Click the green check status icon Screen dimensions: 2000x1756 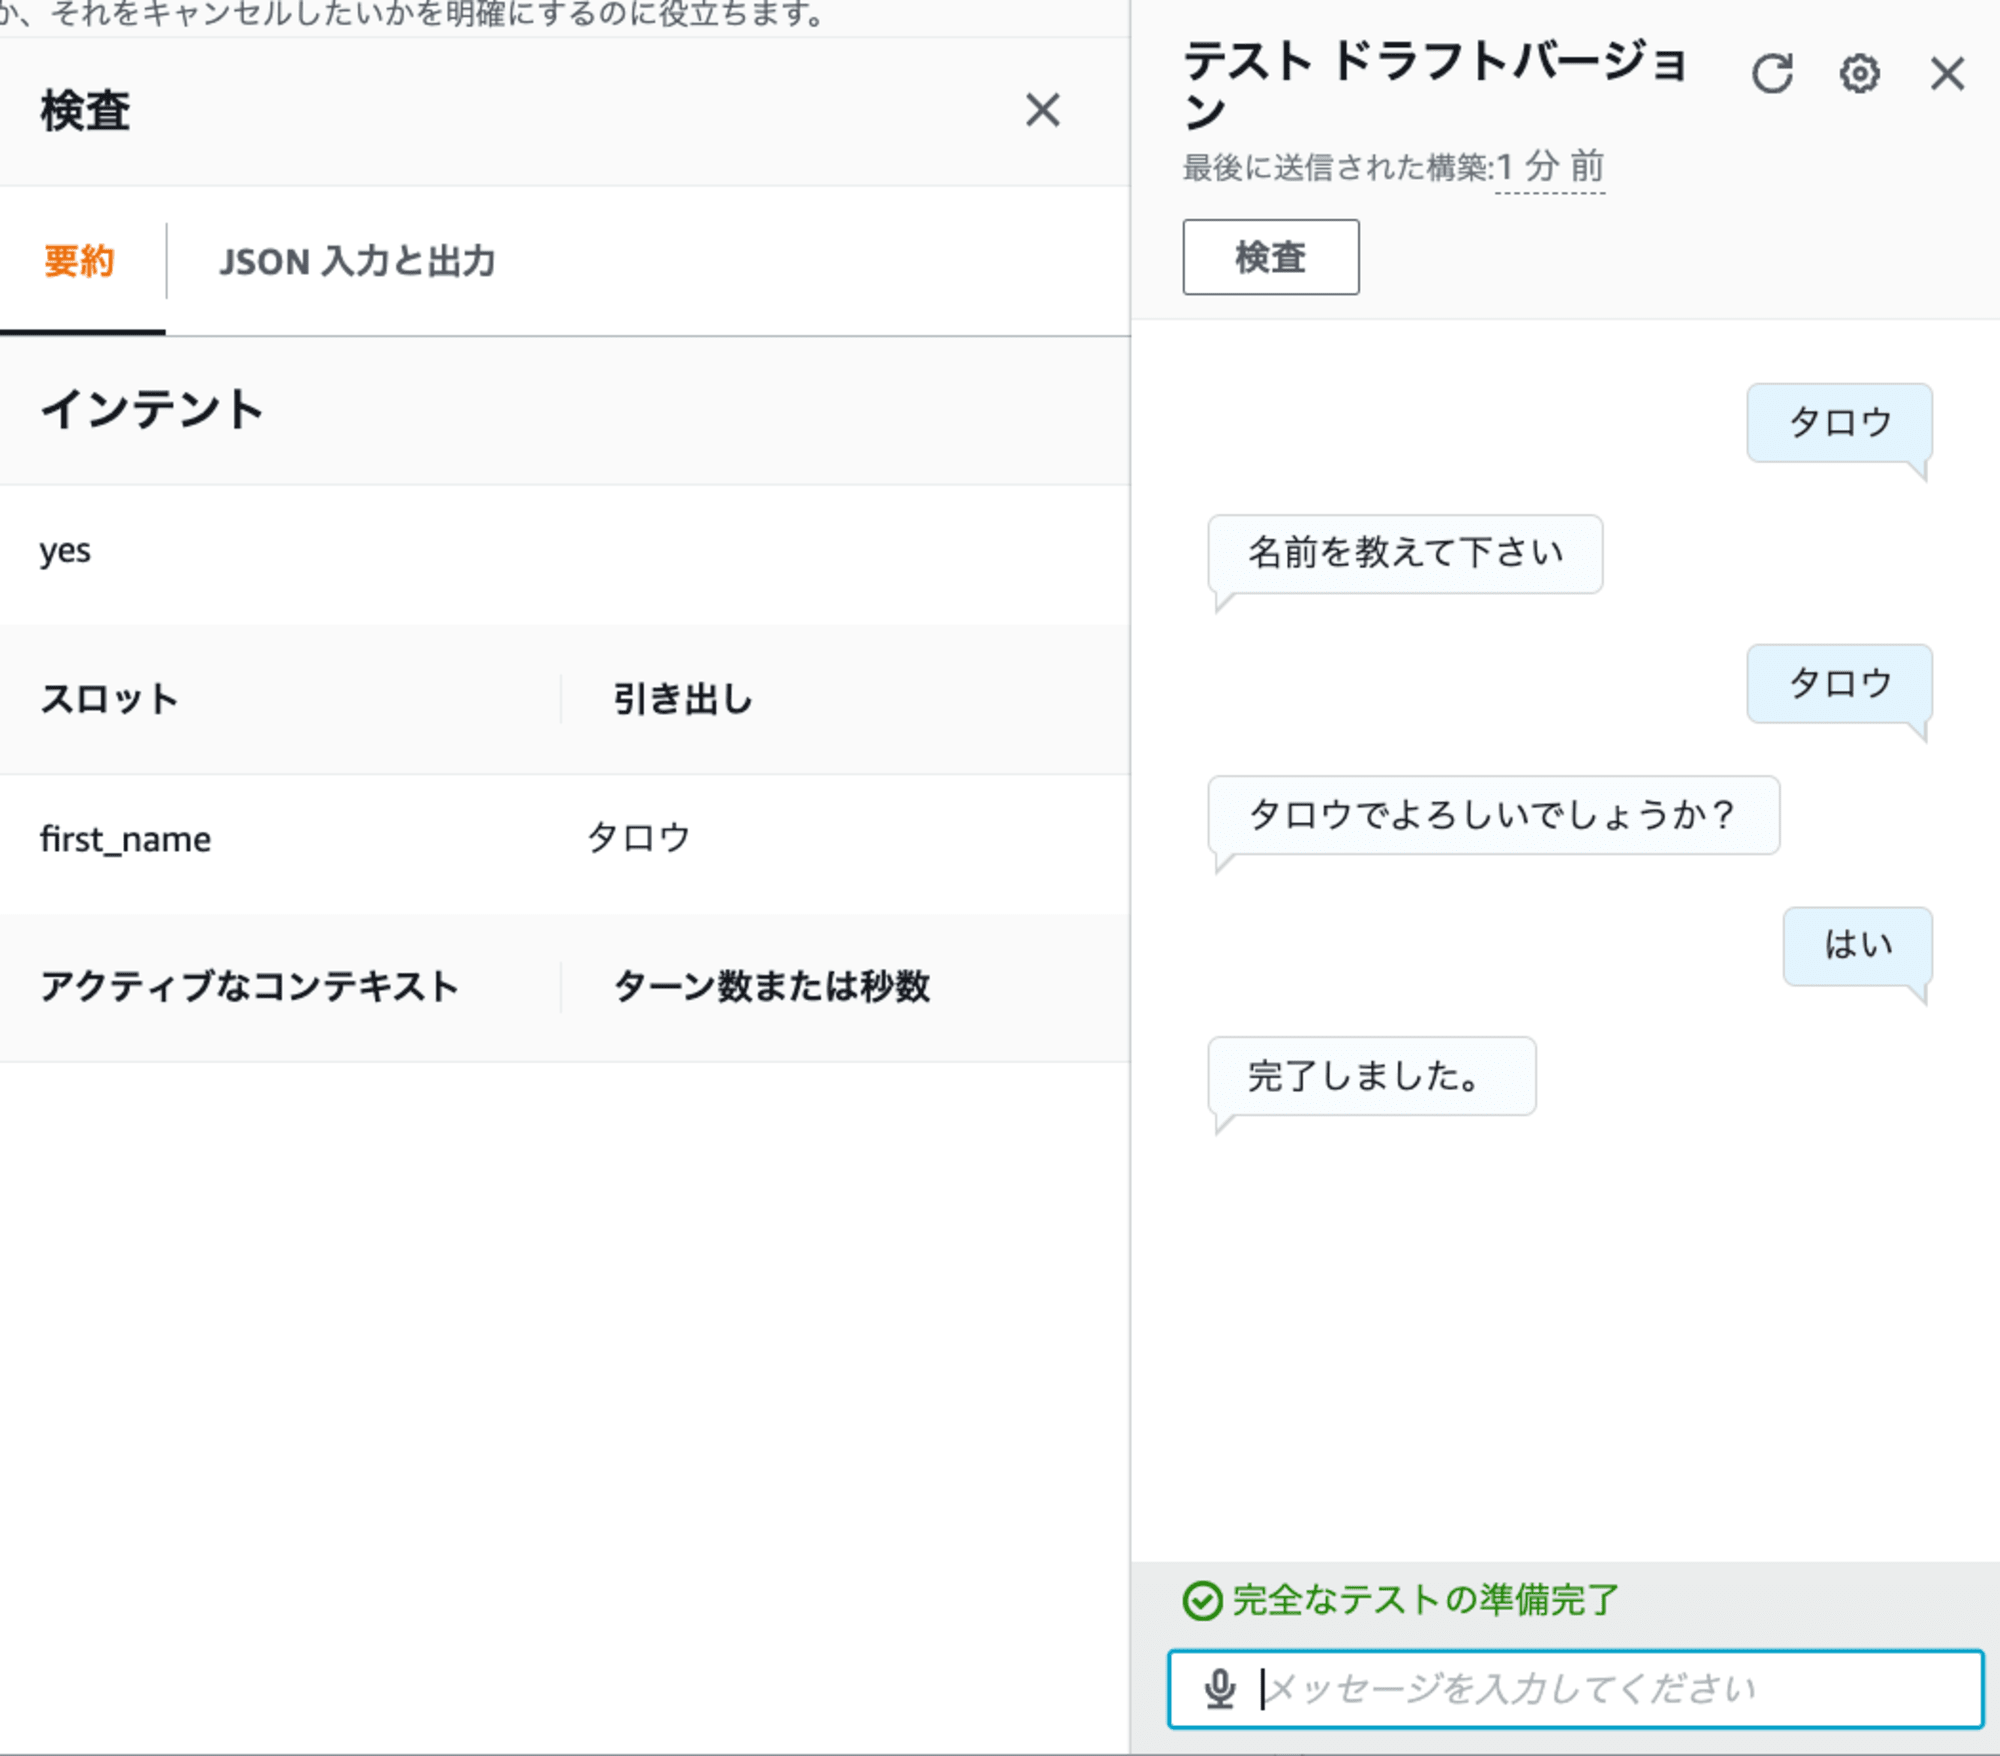[1202, 1601]
